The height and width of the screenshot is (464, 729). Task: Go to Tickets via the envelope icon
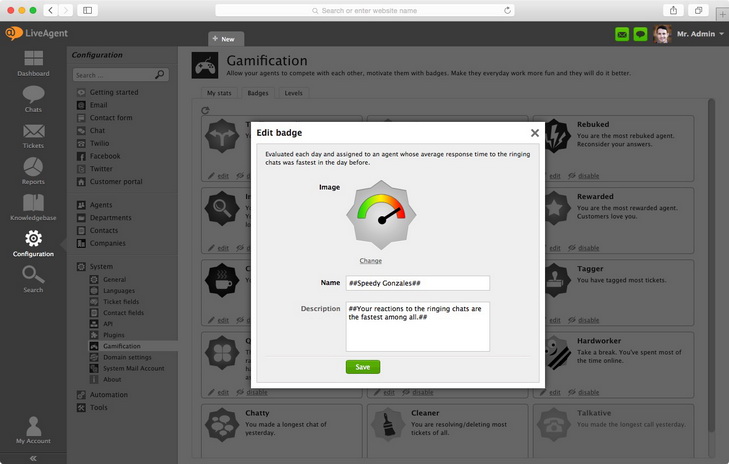(33, 134)
